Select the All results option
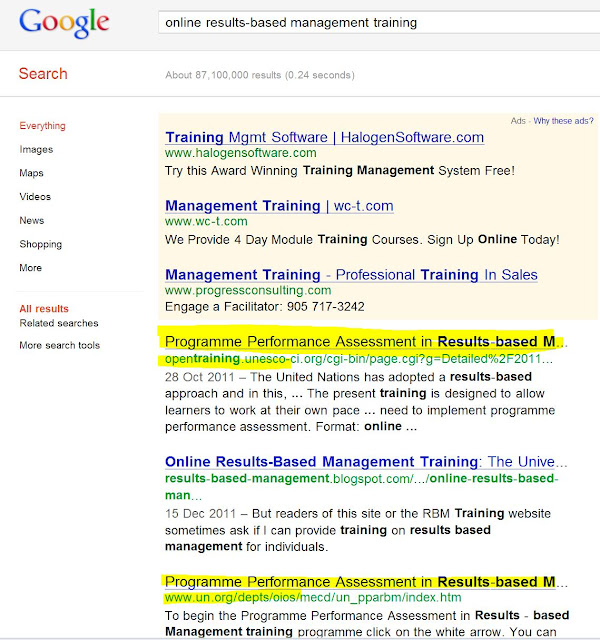 click(x=44, y=309)
